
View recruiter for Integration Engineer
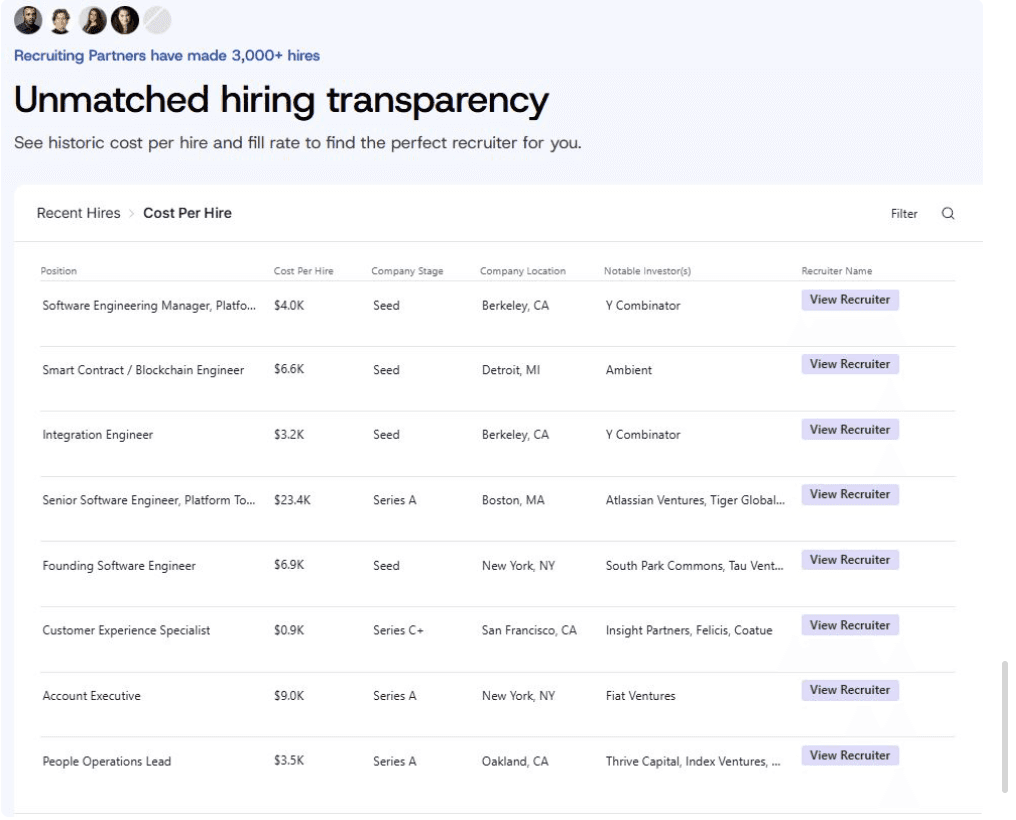tap(849, 430)
